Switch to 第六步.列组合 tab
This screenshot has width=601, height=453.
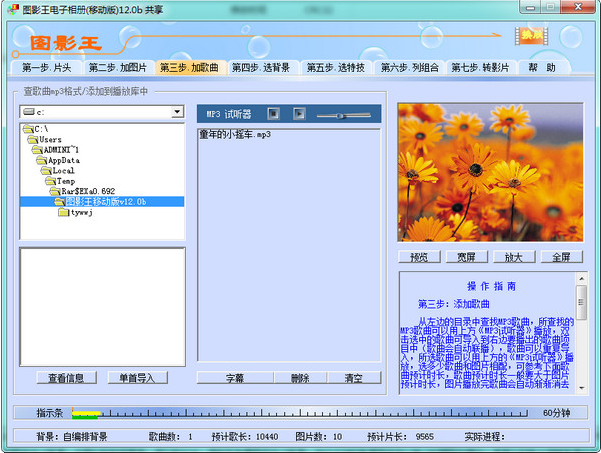[x=409, y=67]
